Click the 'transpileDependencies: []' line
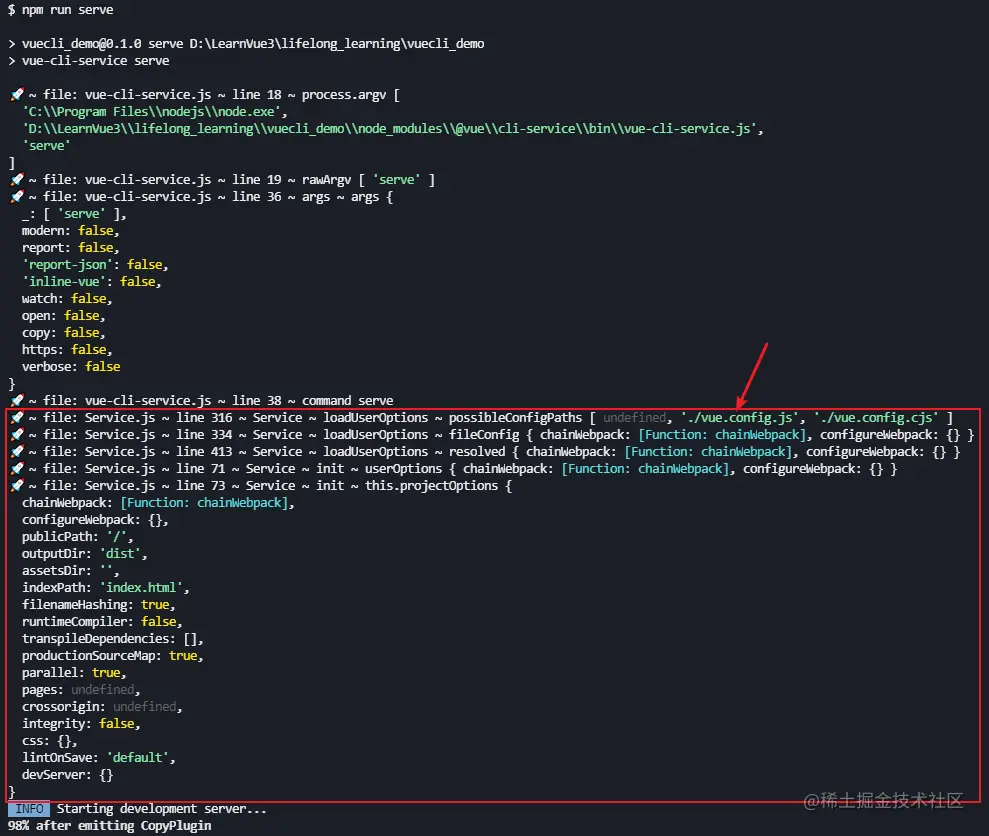The height and width of the screenshot is (836, 989). 113,639
